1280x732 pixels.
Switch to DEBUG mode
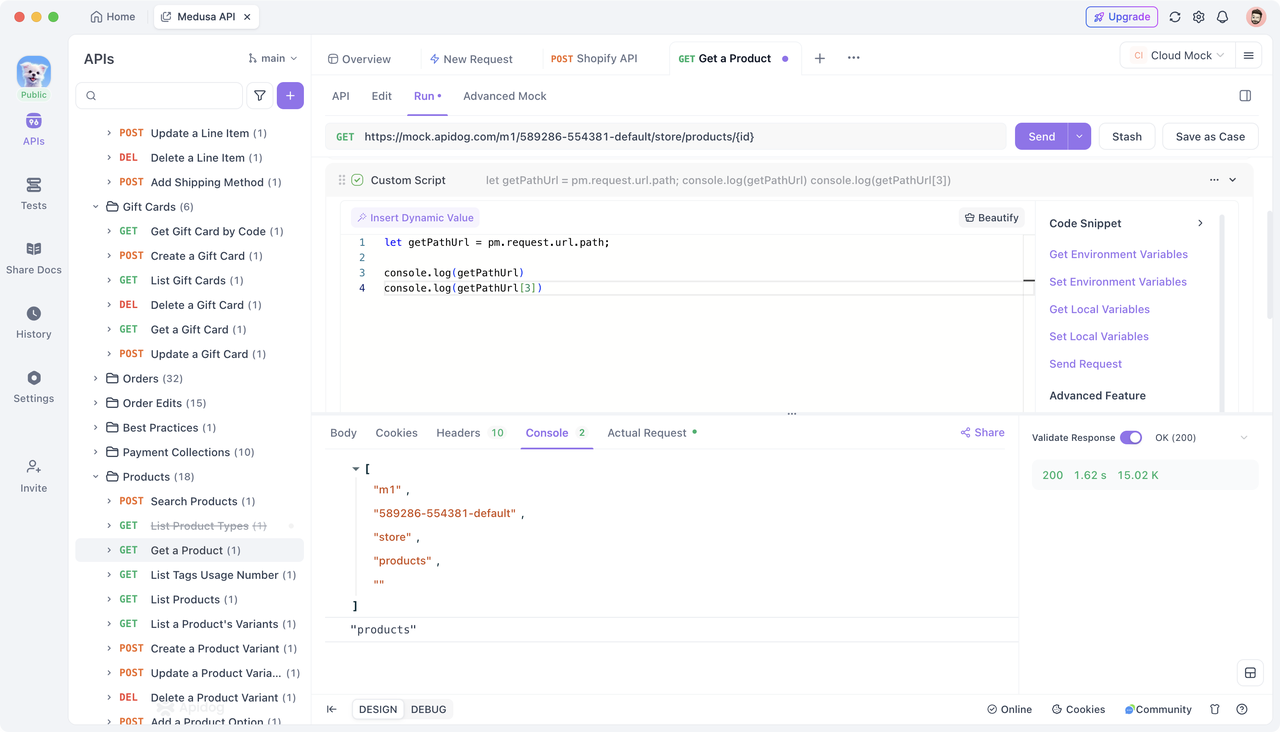(429, 709)
